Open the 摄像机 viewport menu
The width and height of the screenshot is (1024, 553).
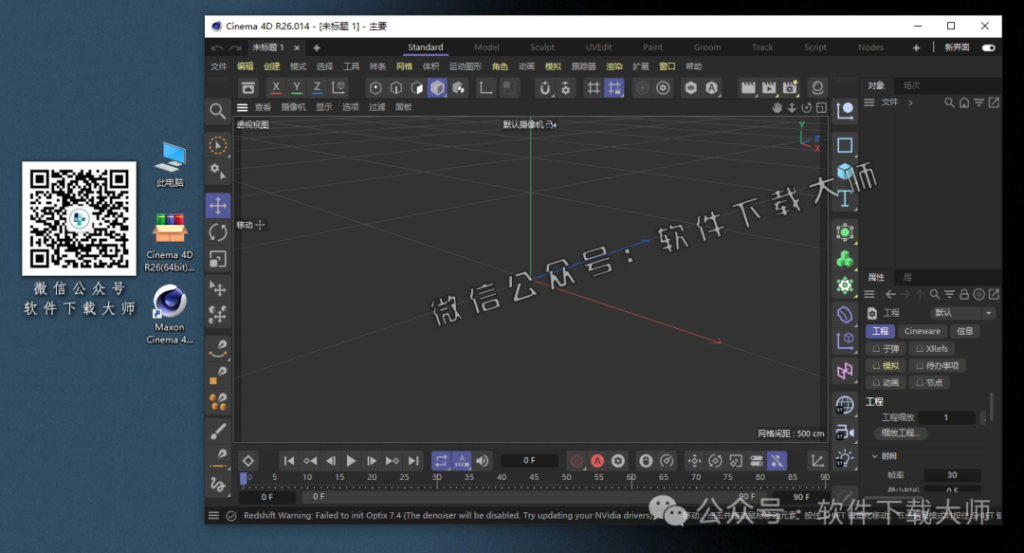tap(293, 107)
